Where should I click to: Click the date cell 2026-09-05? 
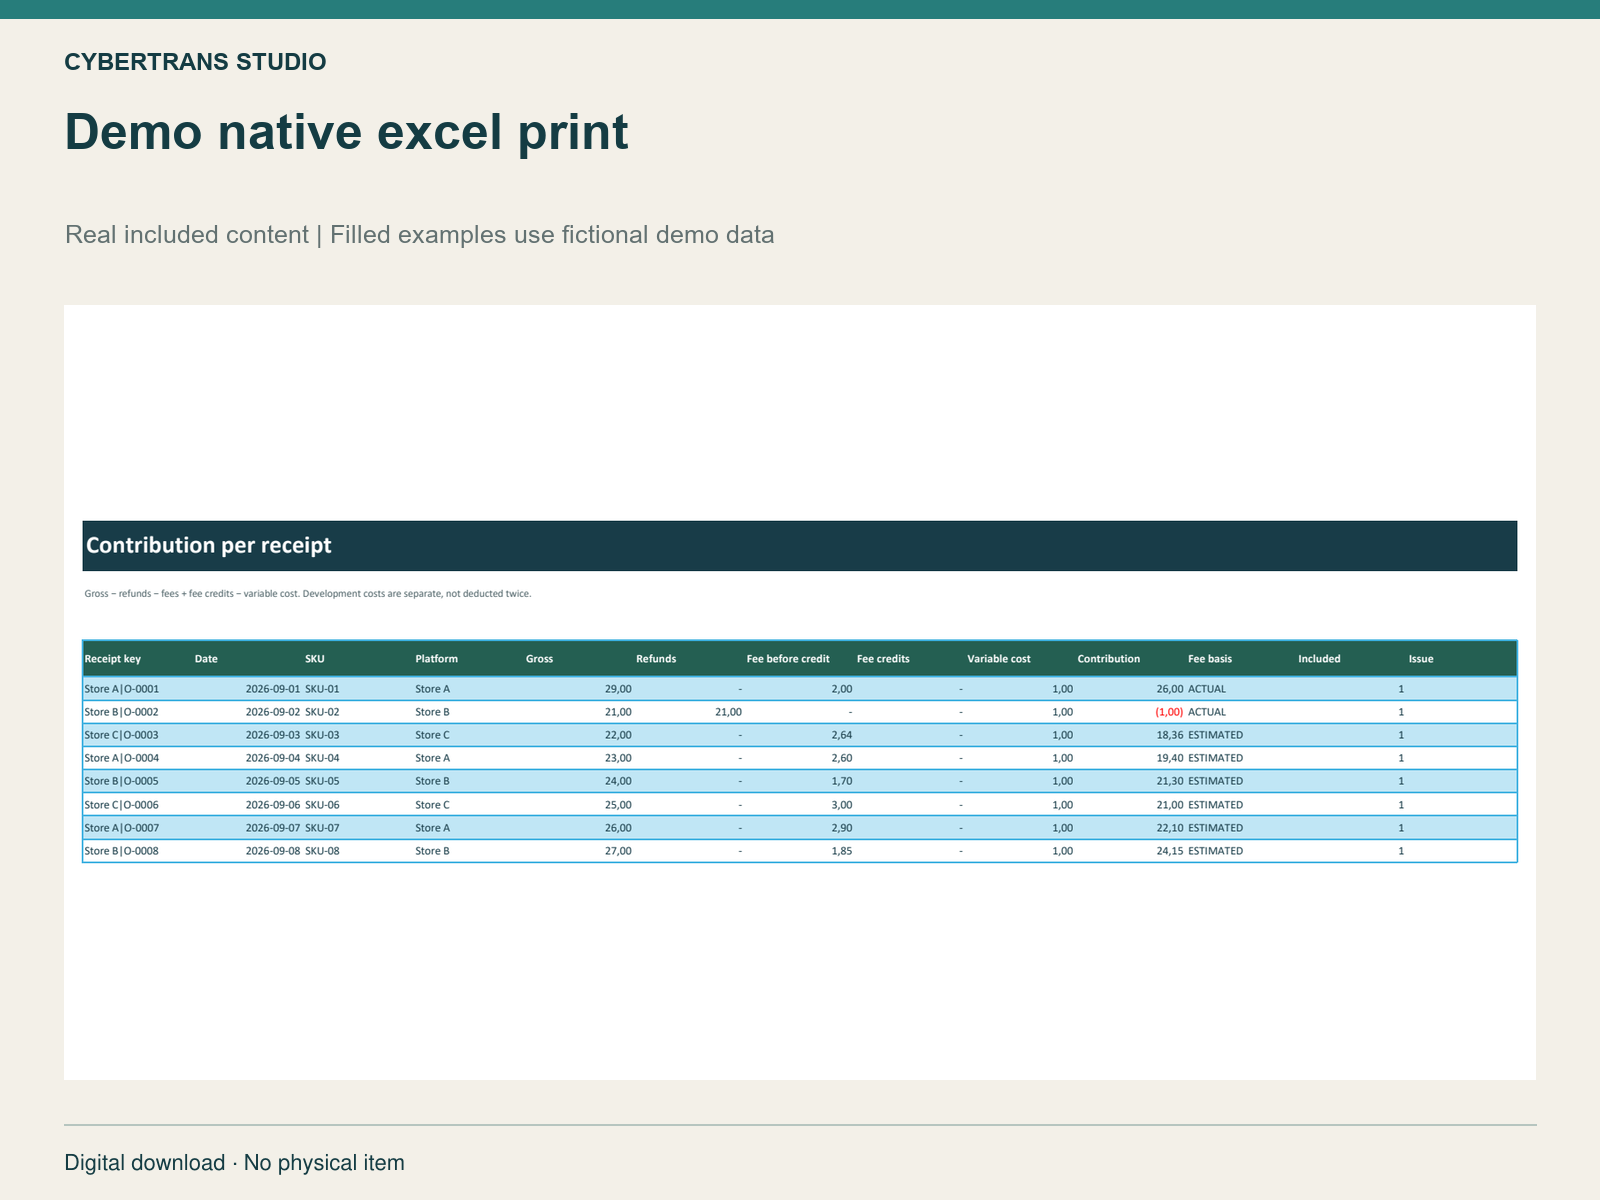273,781
